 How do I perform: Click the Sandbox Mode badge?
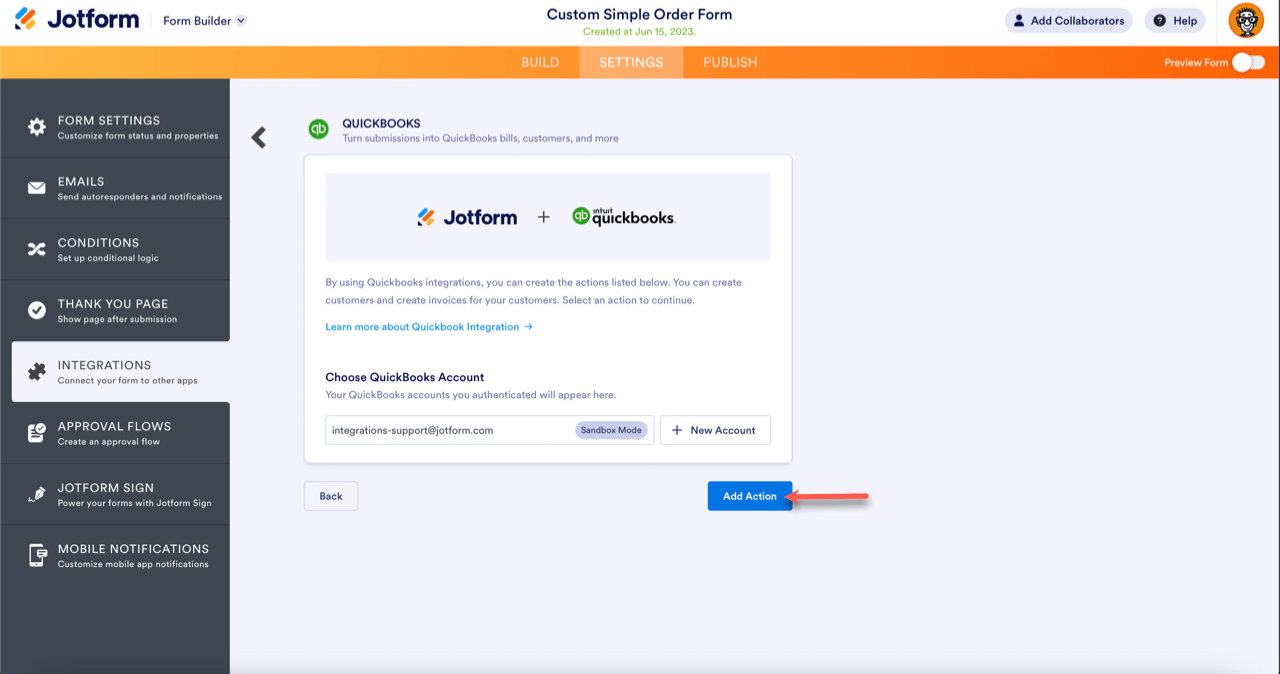click(x=612, y=430)
